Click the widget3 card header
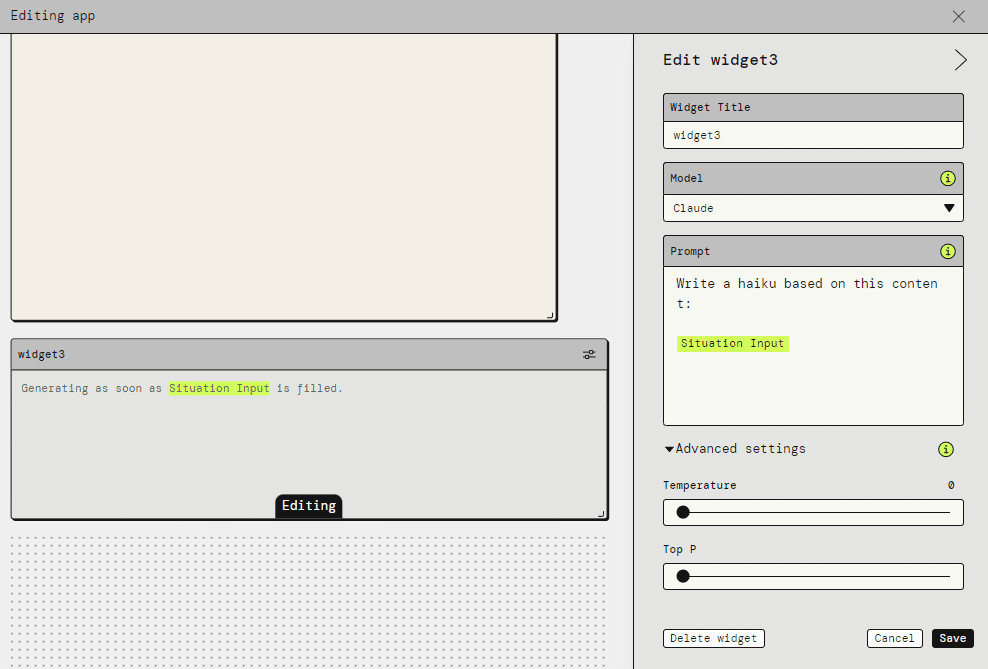Image resolution: width=988 pixels, height=669 pixels. 309,355
